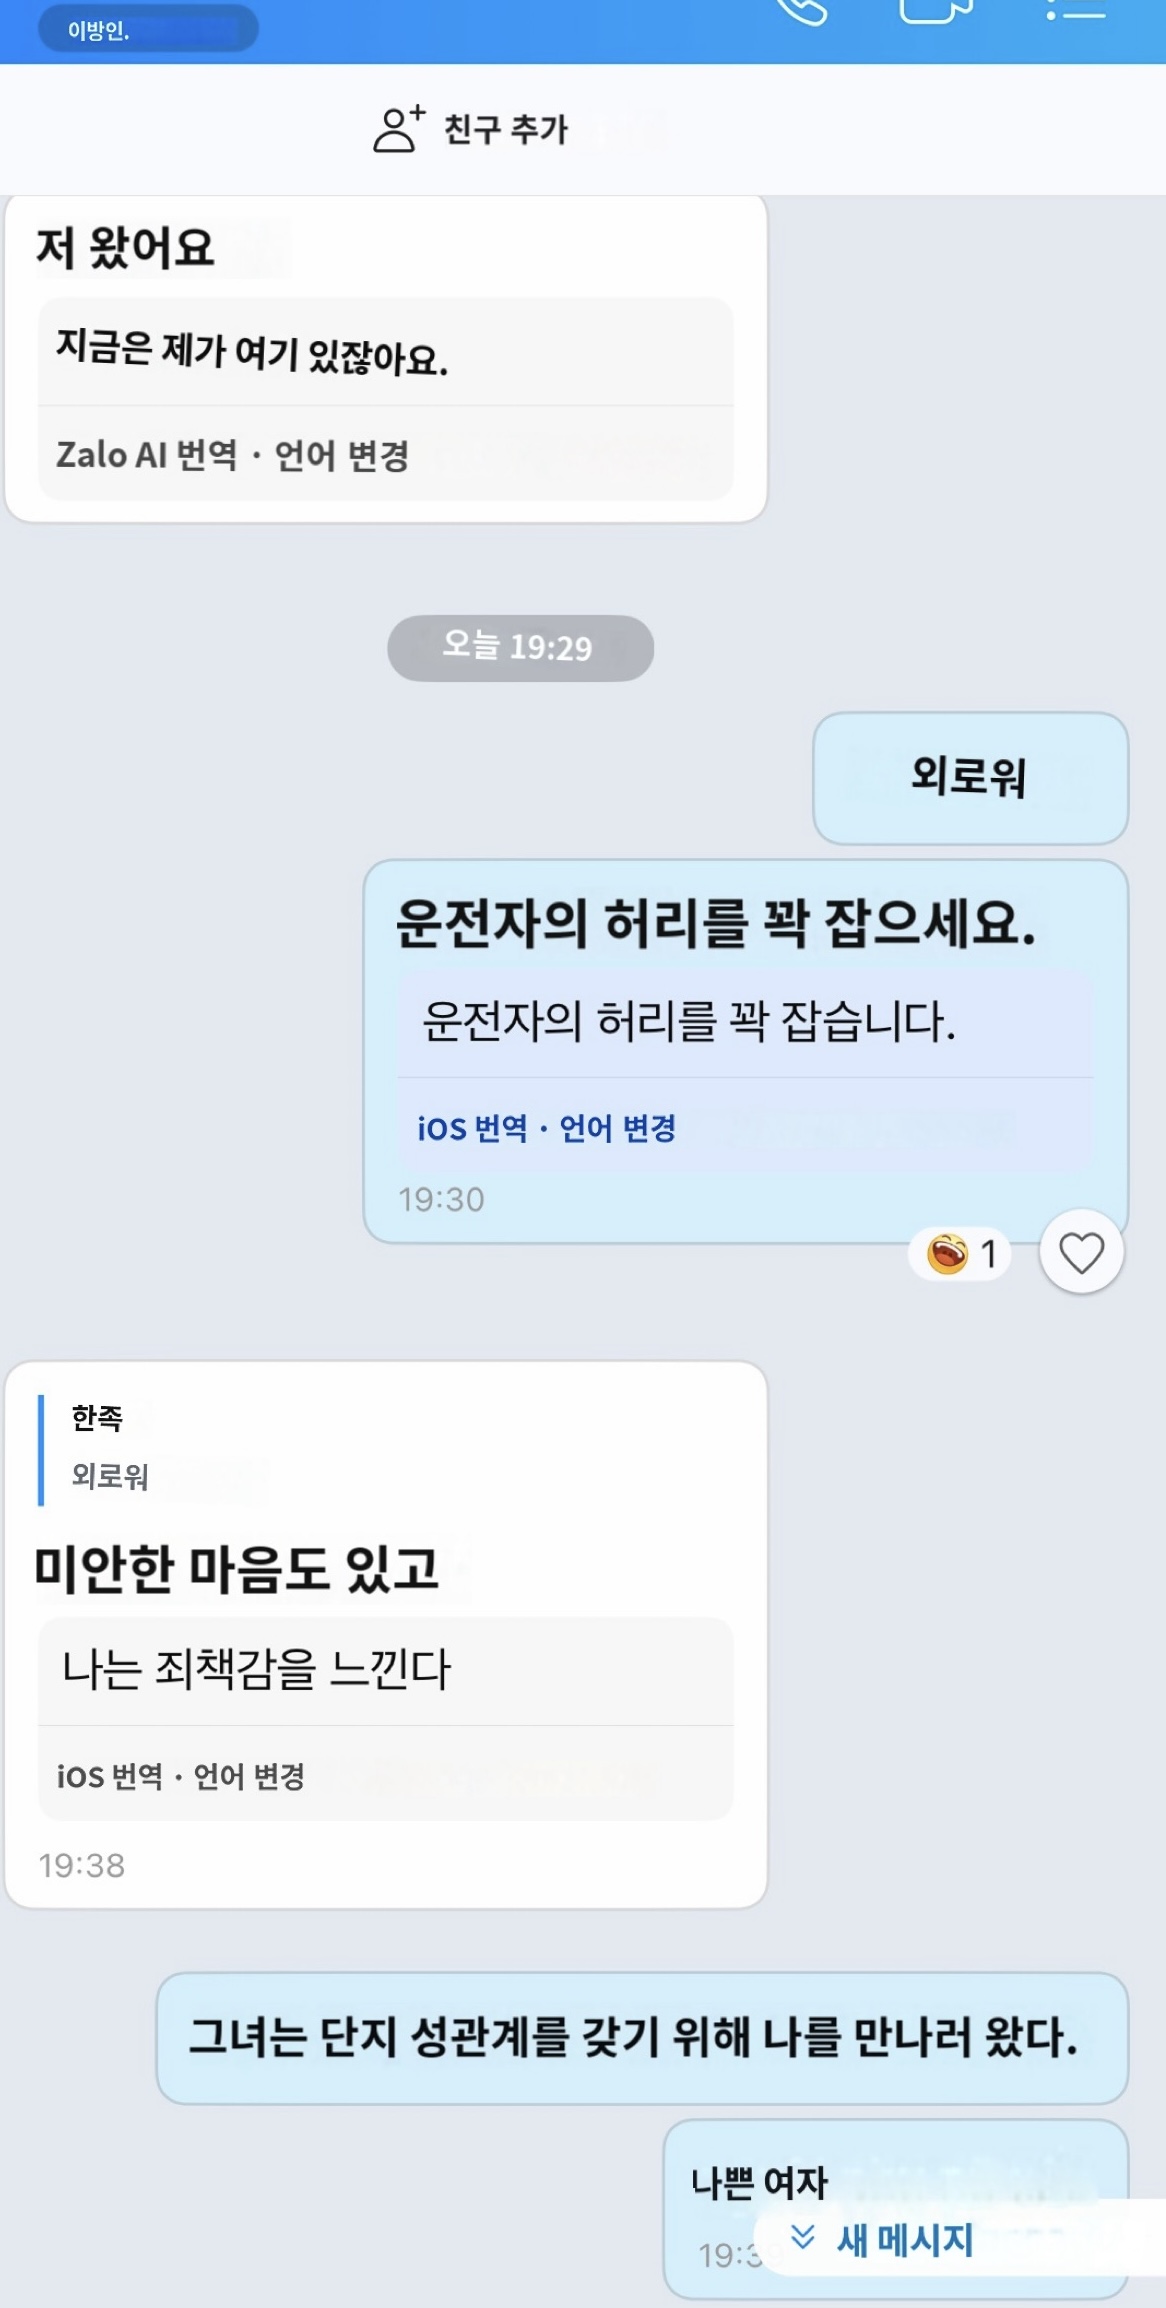Toggle the heart reaction on the 19:30 message

point(1081,1252)
